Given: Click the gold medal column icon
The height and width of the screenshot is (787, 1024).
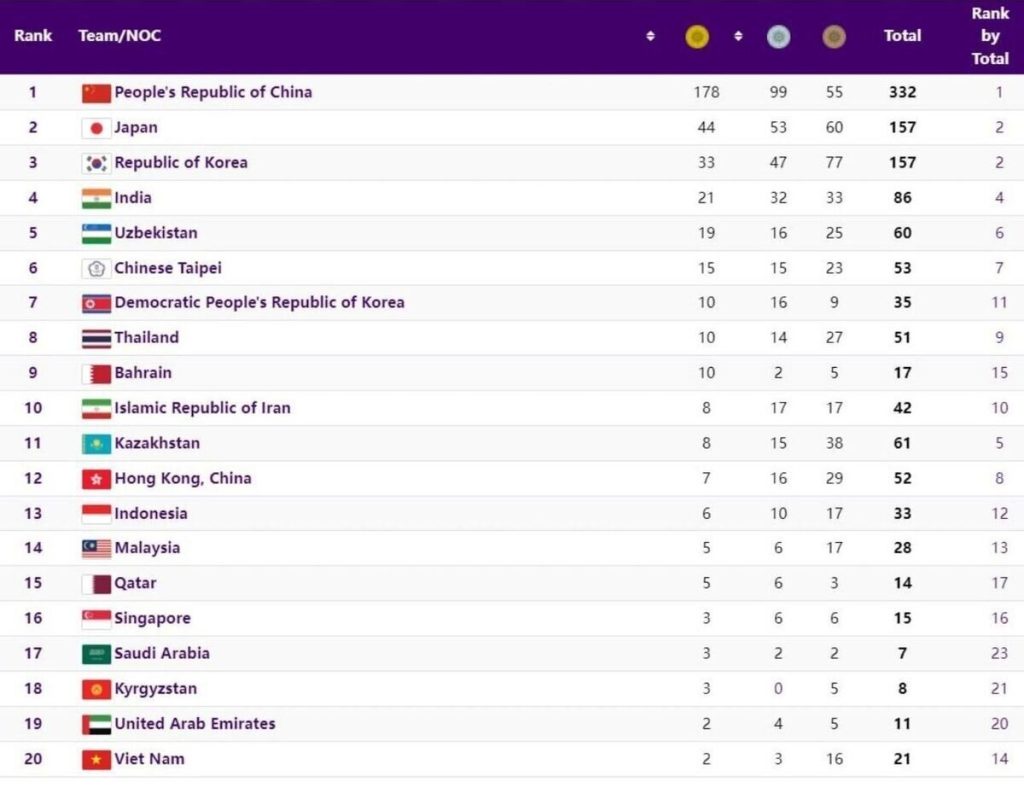Looking at the screenshot, I should 697,36.
